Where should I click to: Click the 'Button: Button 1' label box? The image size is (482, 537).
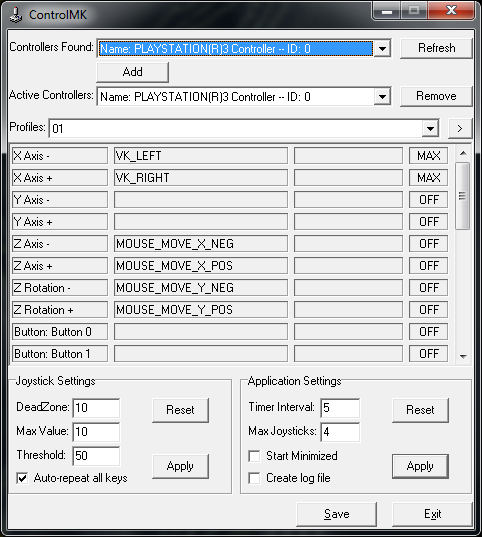[60, 354]
